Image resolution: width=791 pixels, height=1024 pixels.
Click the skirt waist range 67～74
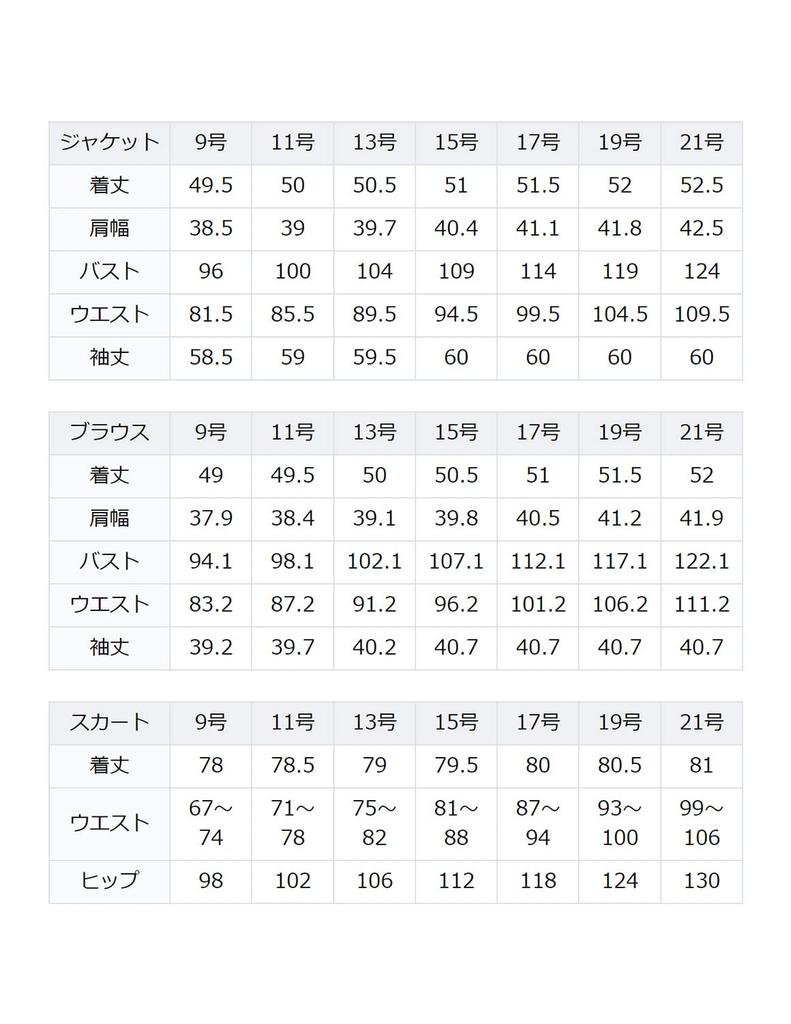[x=211, y=823]
